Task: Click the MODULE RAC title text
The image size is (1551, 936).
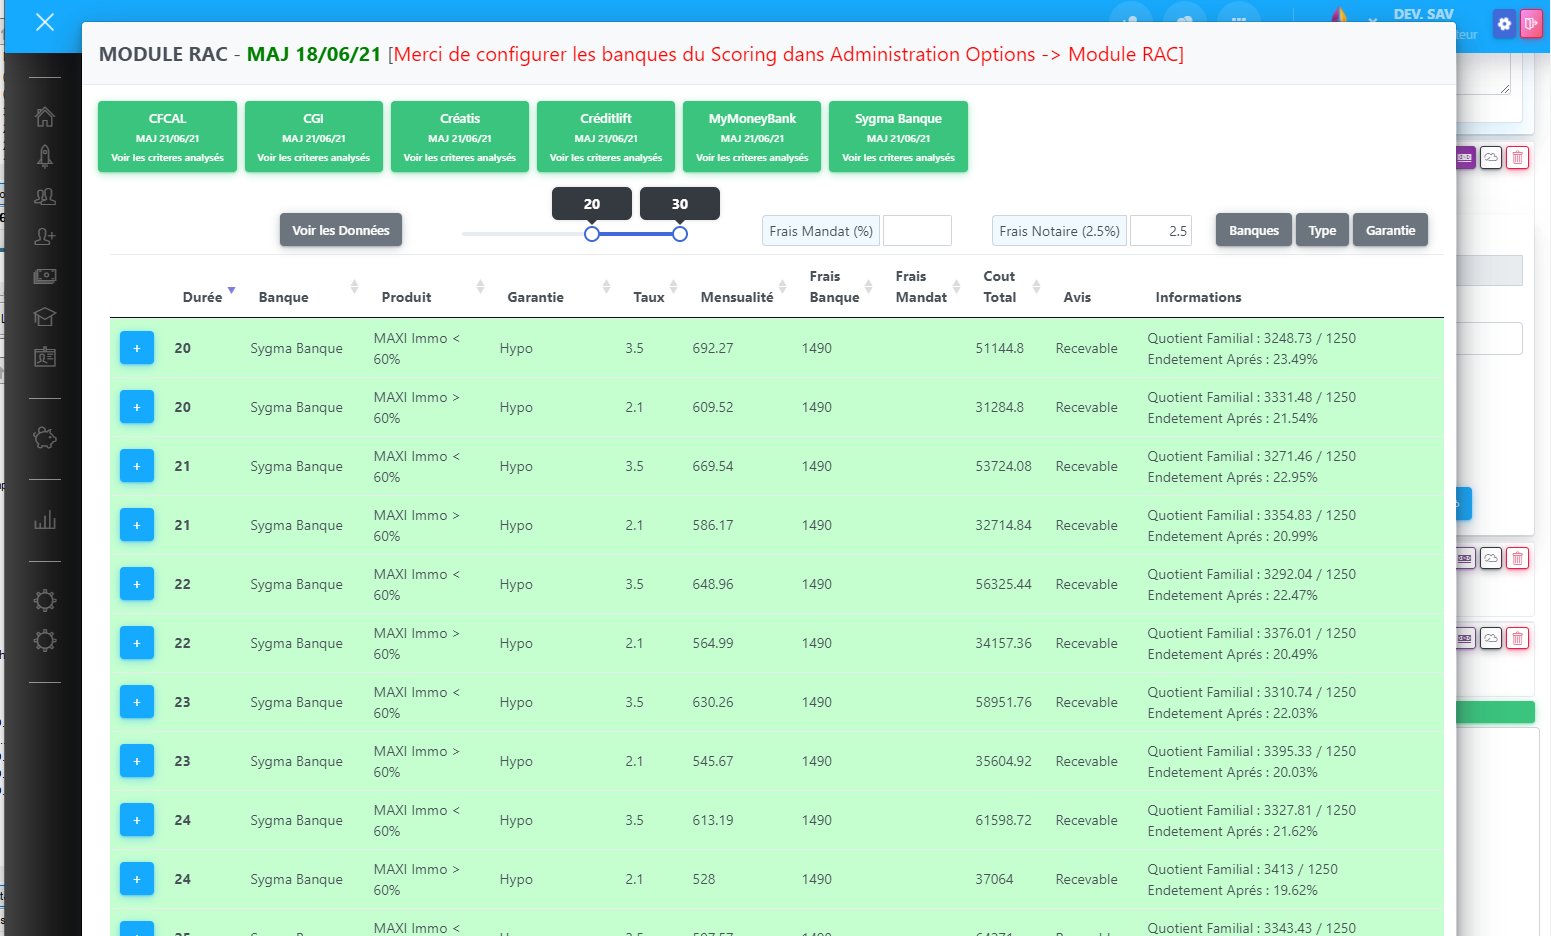Action: 163,54
